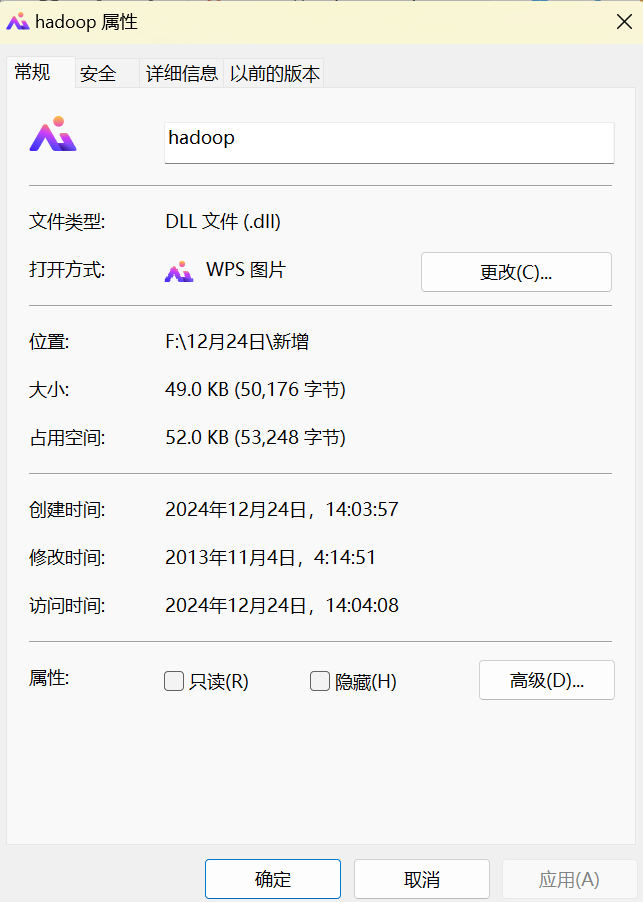This screenshot has width=643, height=902.
Task: Switch to the 常规 tab
Action: 40,72
